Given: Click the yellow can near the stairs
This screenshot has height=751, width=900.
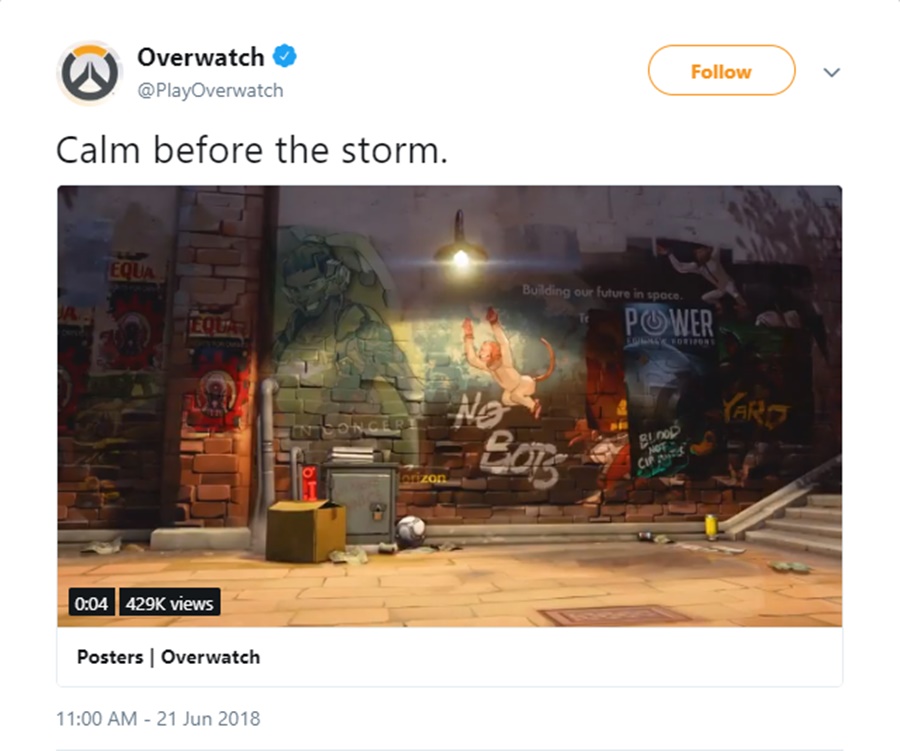Looking at the screenshot, I should (711, 527).
